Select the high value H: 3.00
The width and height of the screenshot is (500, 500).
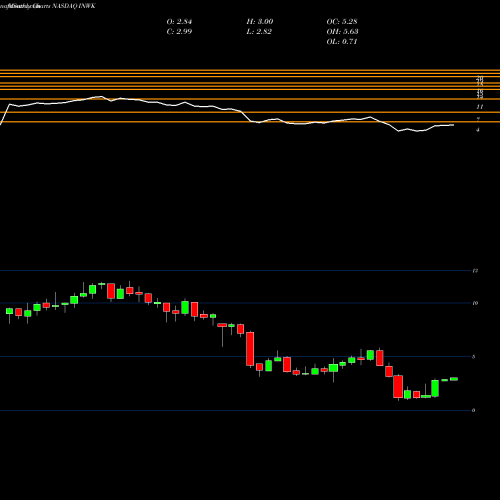click(x=260, y=22)
